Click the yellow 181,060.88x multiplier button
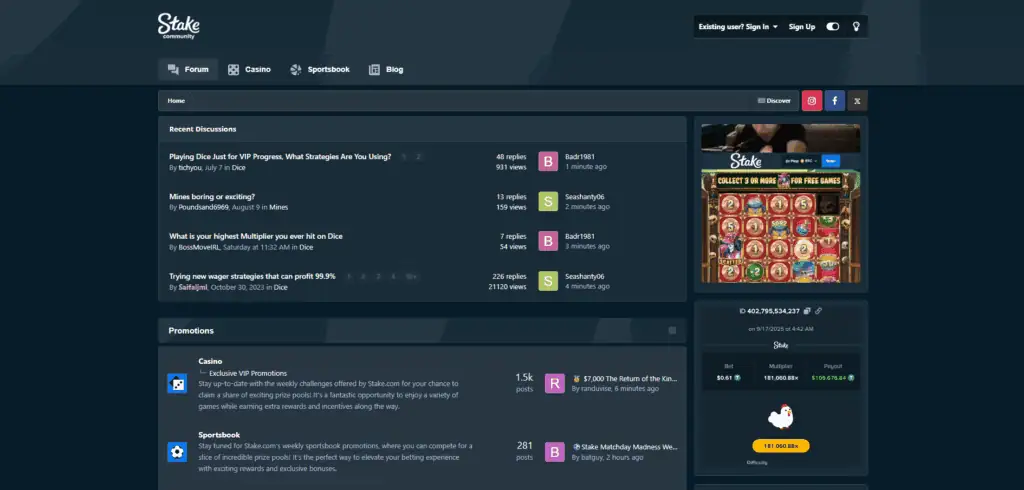The height and width of the screenshot is (490, 1024). 780,446
